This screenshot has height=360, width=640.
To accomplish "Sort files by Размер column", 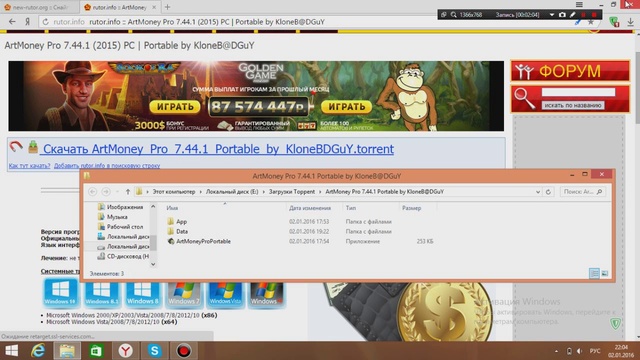I will (x=411, y=208).
